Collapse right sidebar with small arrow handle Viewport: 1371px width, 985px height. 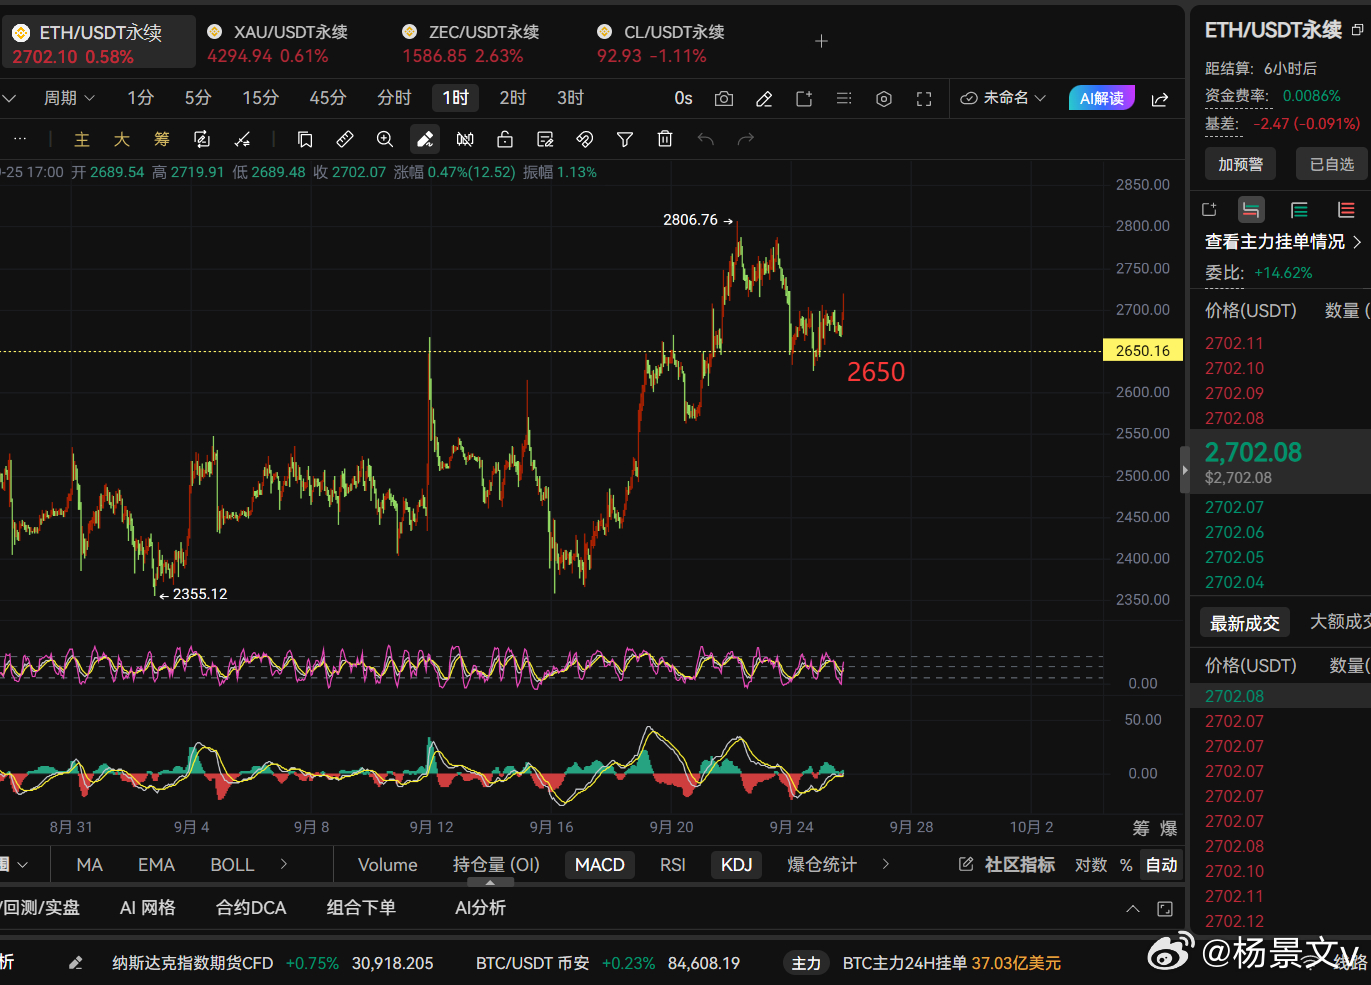[1184, 470]
